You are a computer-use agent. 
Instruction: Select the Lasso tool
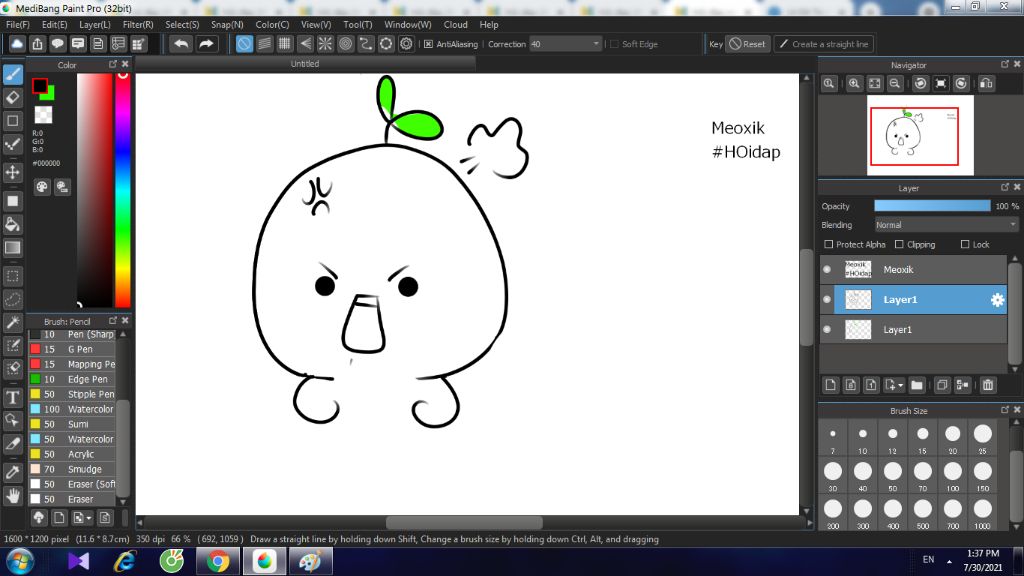point(12,300)
